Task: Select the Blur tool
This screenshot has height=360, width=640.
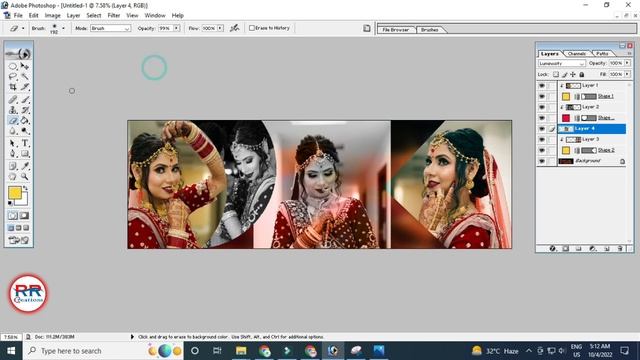Action: (13, 131)
